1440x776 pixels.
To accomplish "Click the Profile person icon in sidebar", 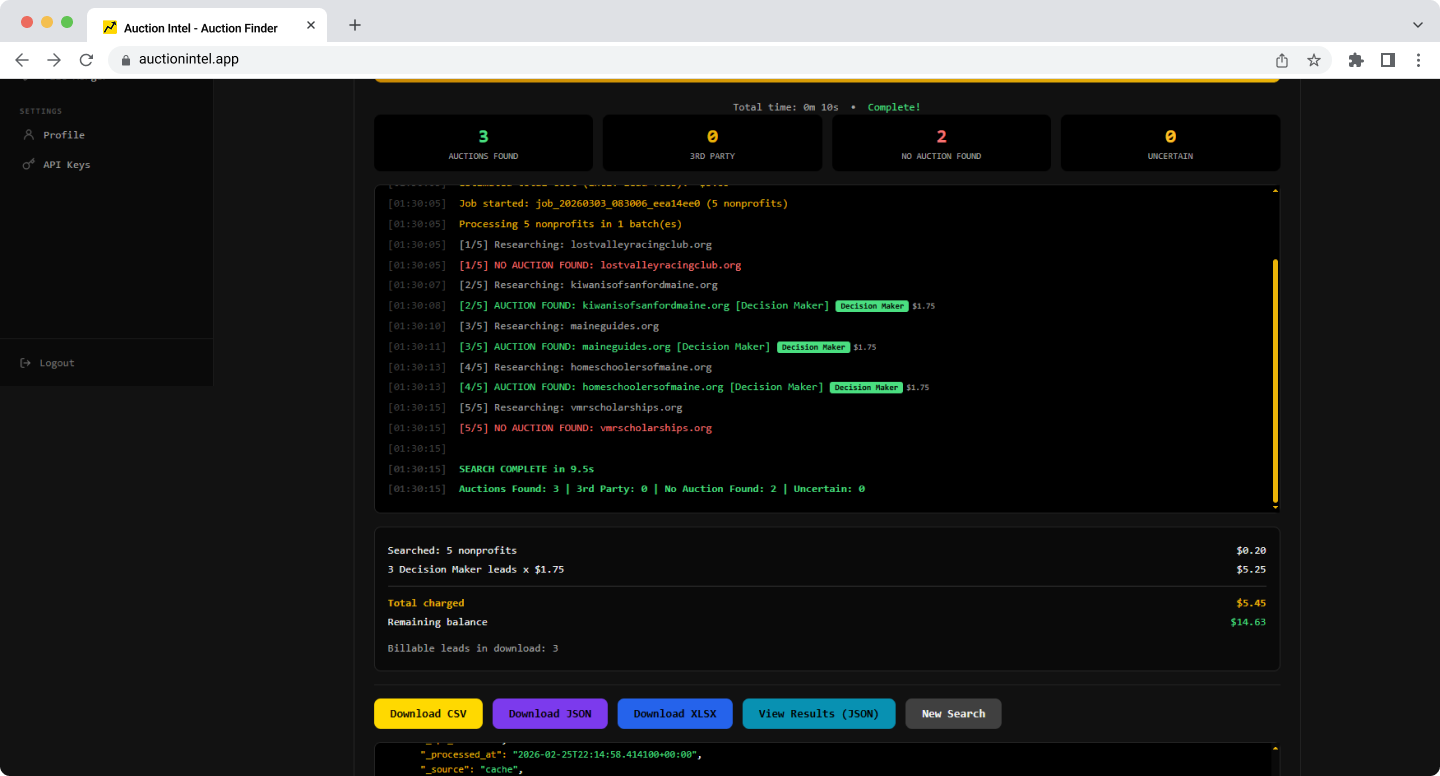I will (x=28, y=135).
